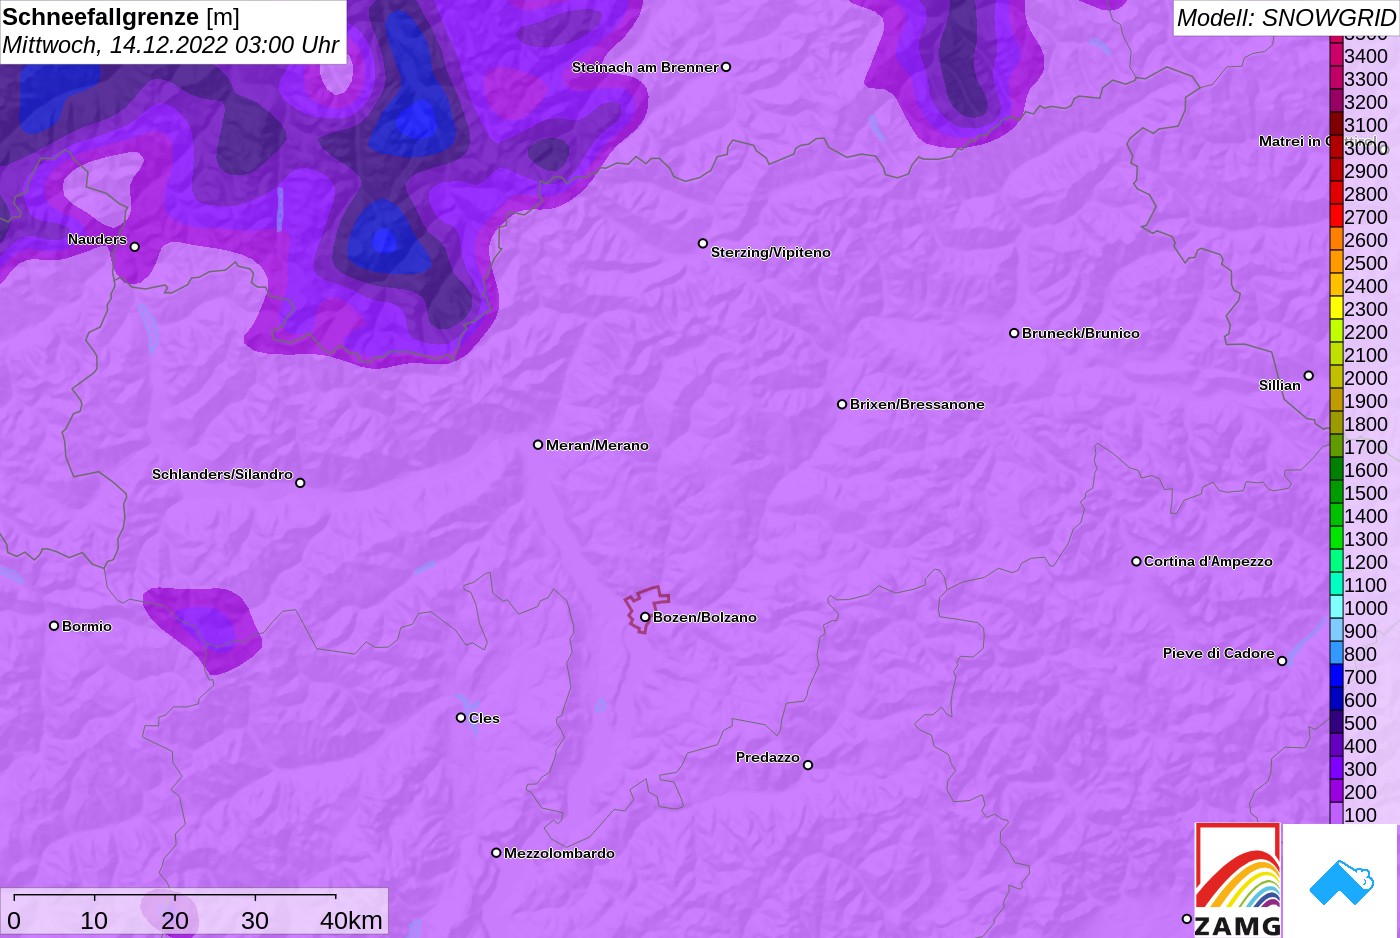Pick the pure blue legend swatch at 700
1400x938 pixels.
click(x=1336, y=676)
